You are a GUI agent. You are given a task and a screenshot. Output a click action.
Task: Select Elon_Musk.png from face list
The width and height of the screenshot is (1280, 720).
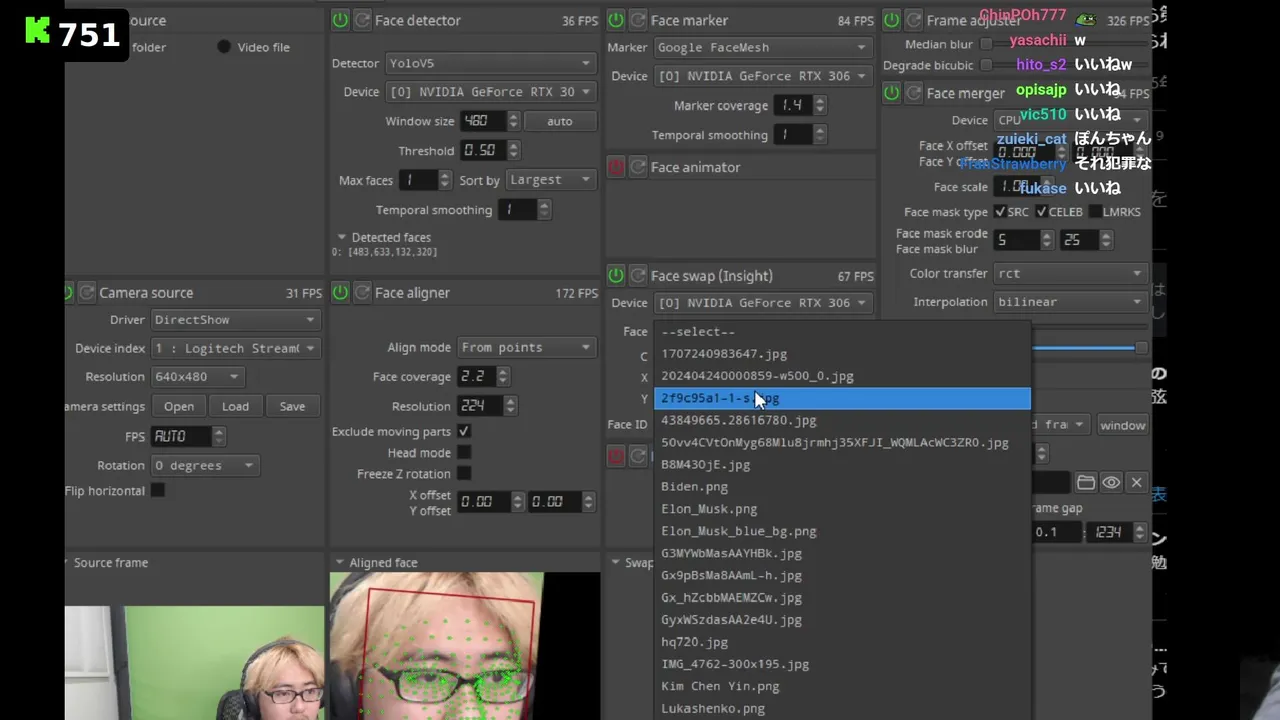[x=842, y=509]
